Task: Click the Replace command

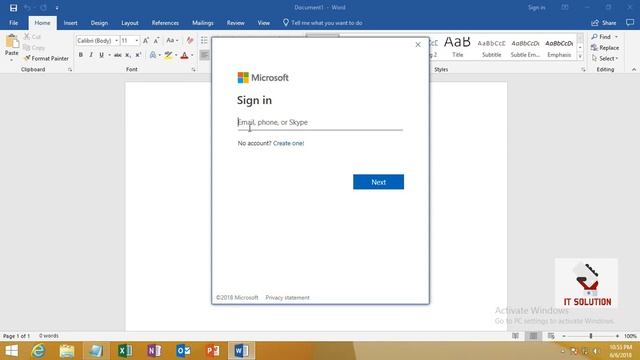Action: (x=604, y=48)
